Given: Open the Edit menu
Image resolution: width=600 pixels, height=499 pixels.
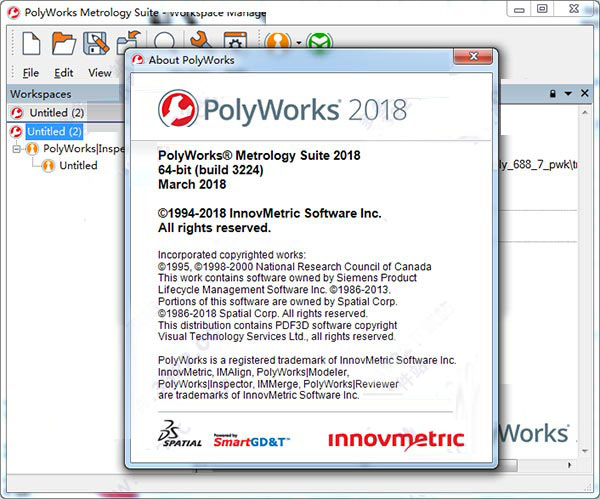Looking at the screenshot, I should pyautogui.click(x=63, y=73).
